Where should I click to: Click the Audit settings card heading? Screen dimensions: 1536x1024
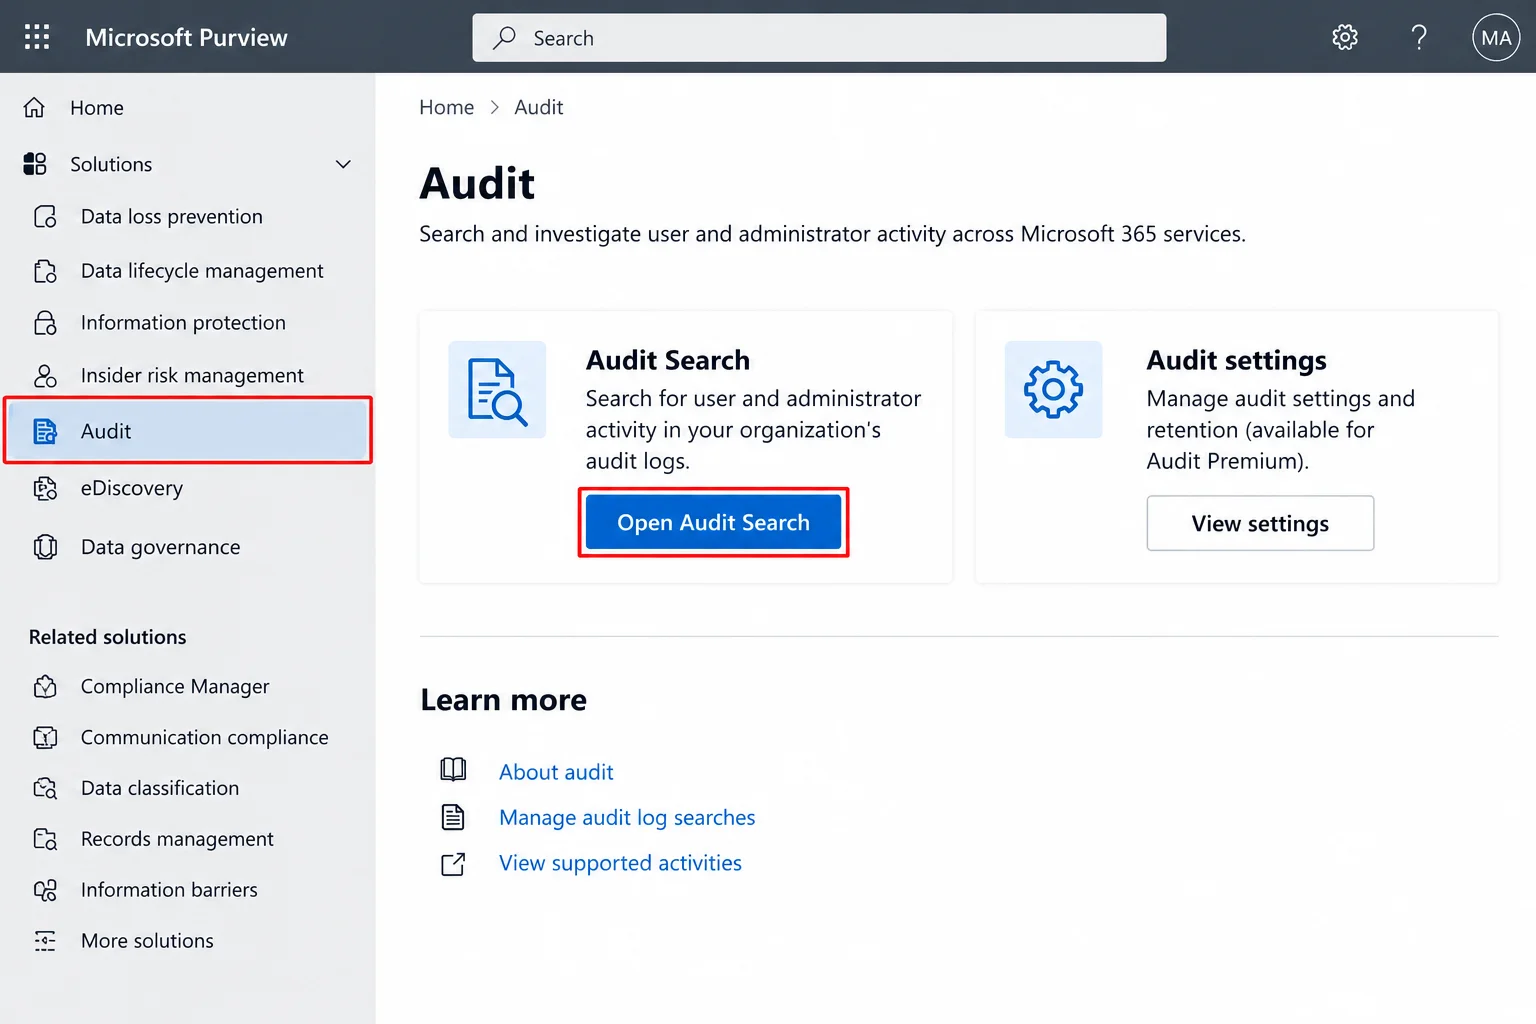click(x=1236, y=360)
